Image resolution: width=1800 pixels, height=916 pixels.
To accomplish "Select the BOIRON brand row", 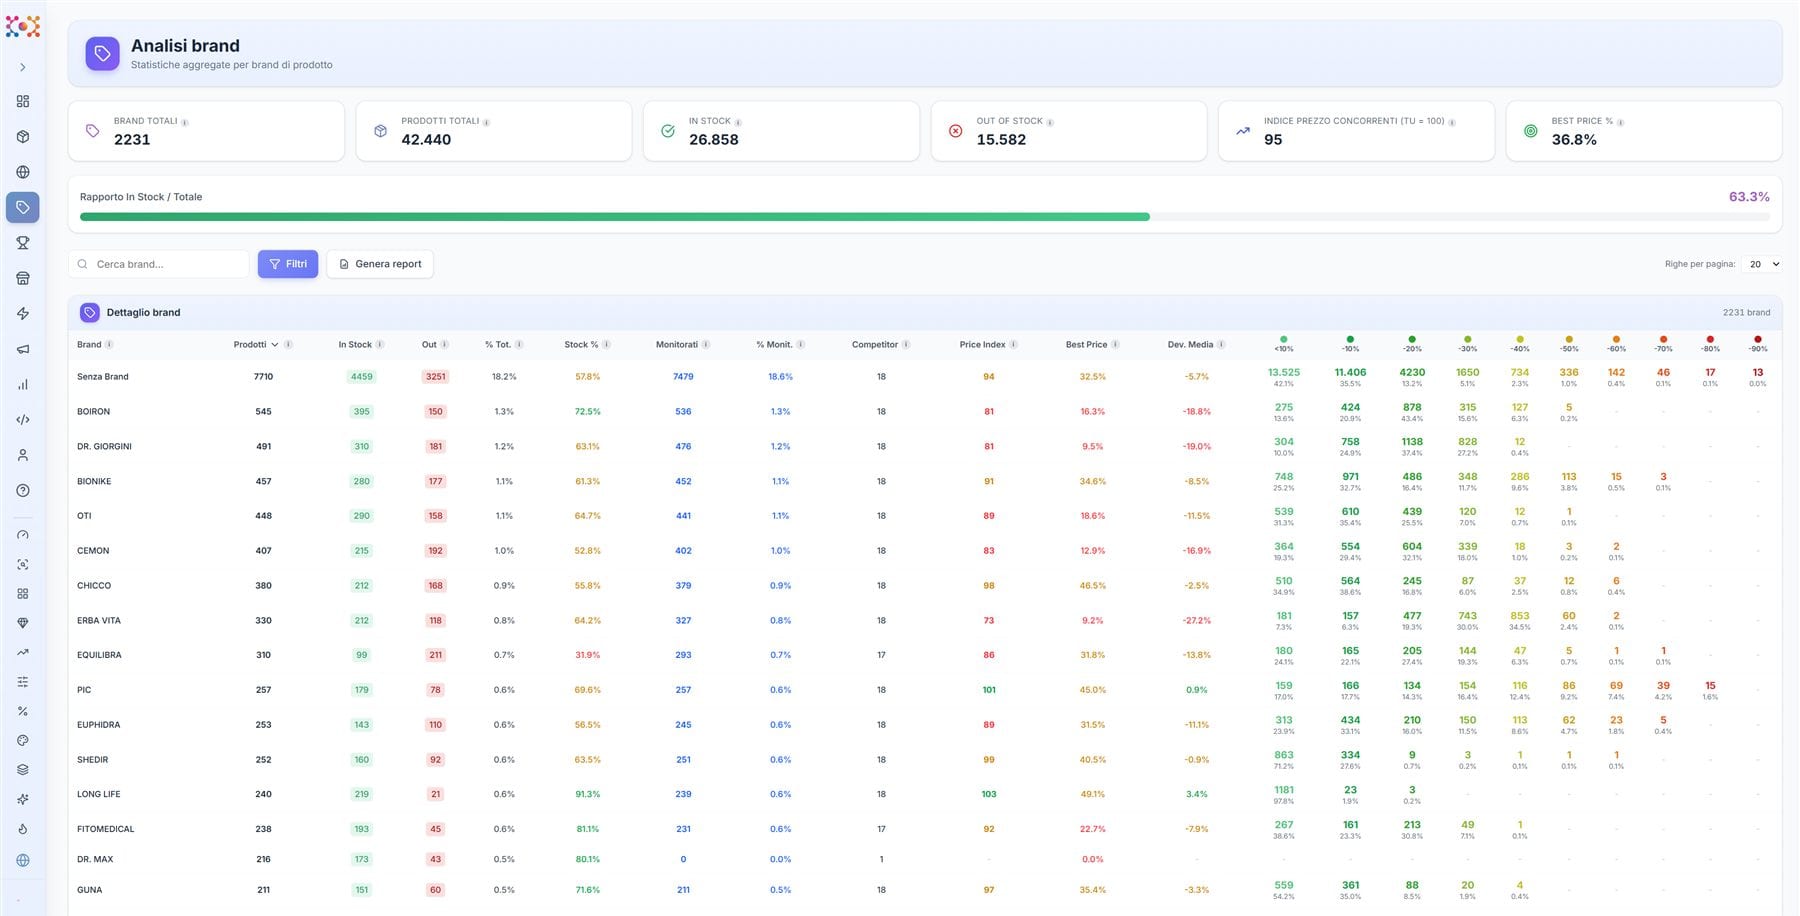I will point(925,412).
